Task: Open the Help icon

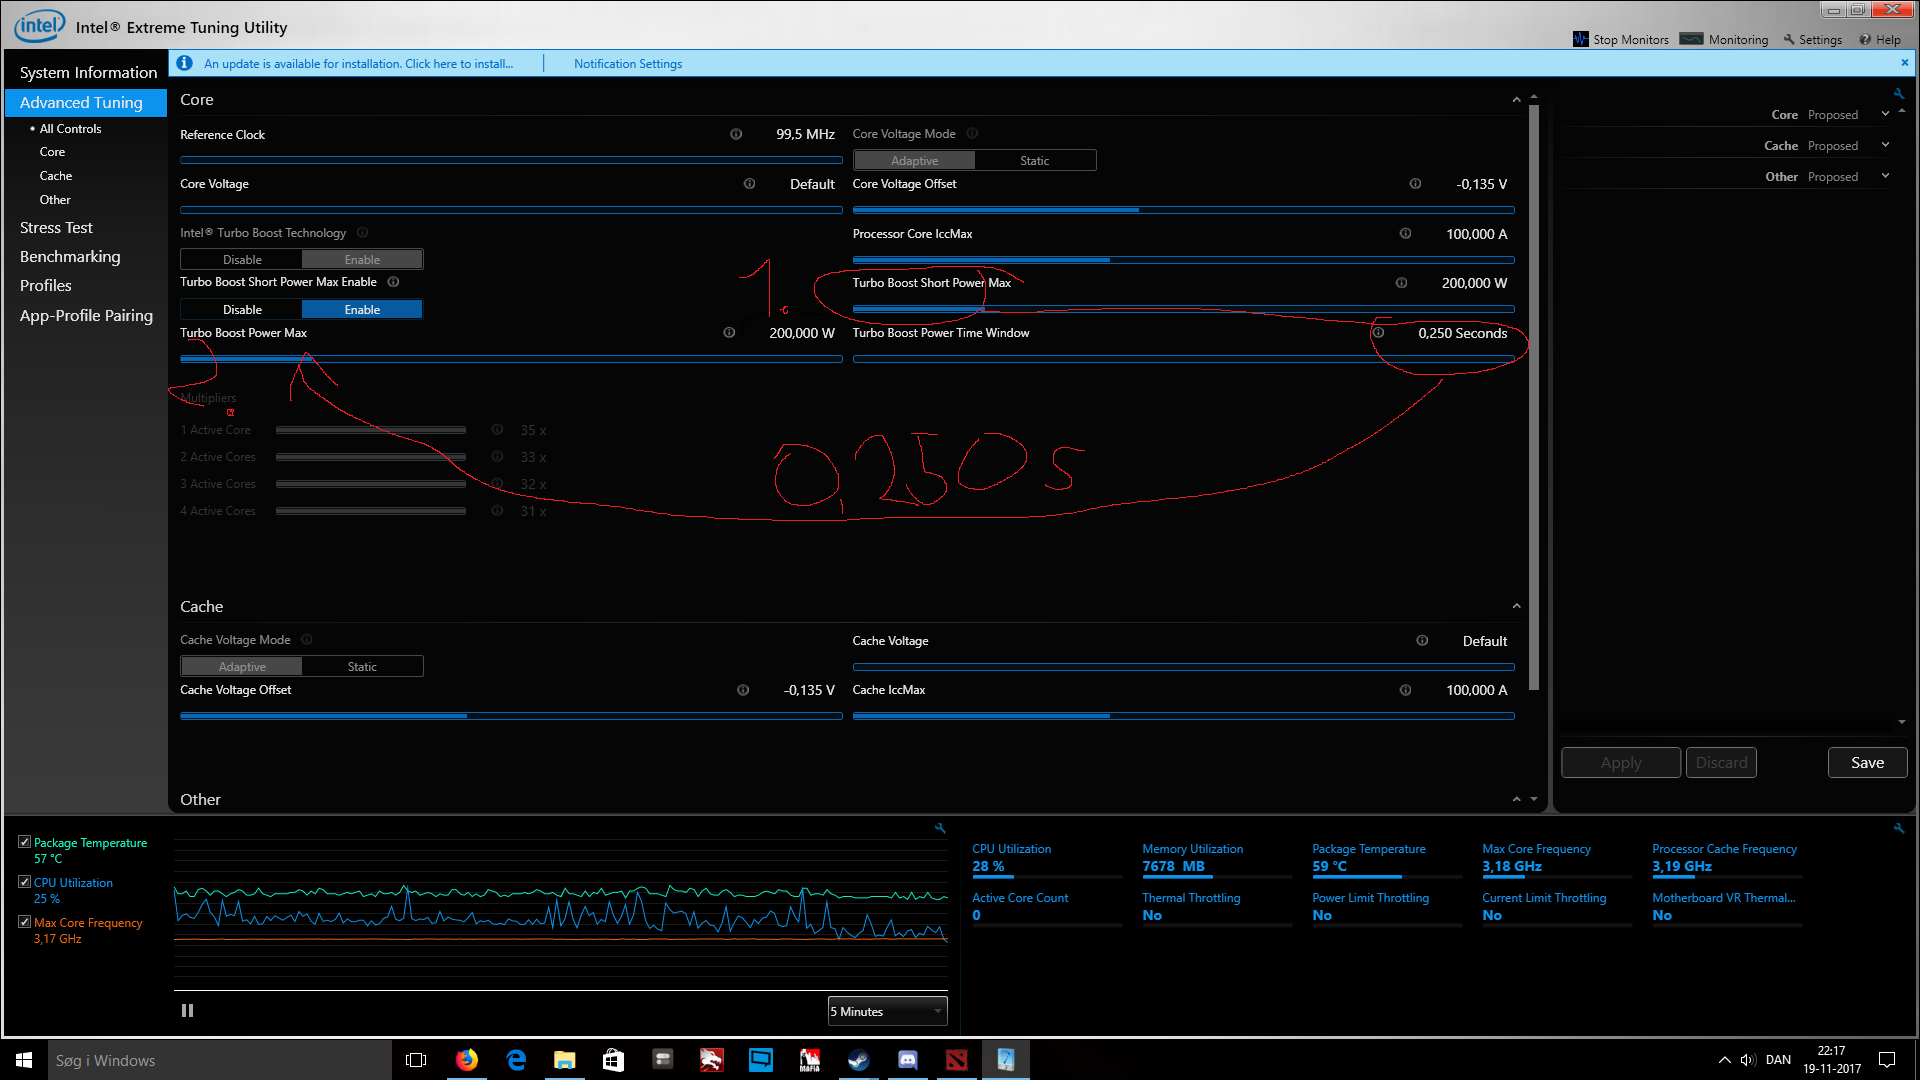Action: coord(1865,40)
